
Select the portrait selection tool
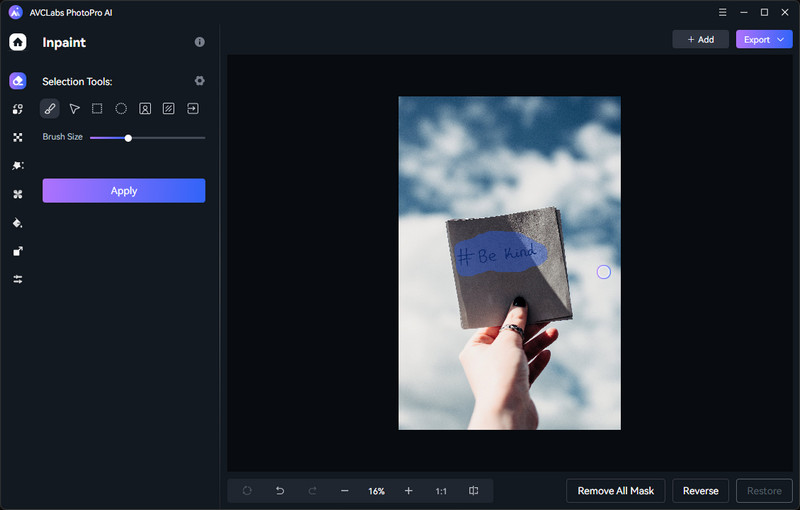[x=145, y=109]
